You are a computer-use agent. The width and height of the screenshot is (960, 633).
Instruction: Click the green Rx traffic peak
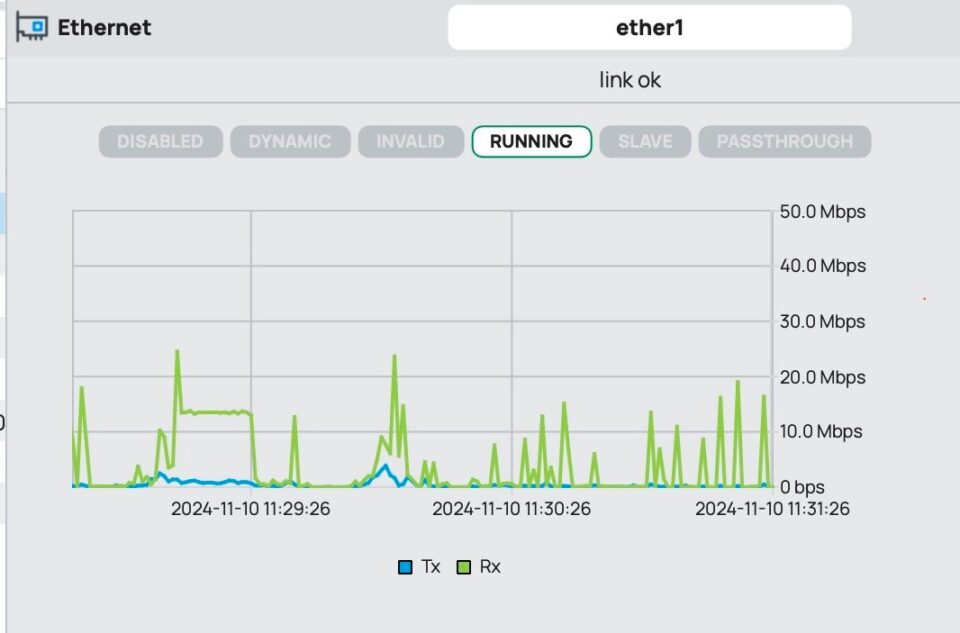click(178, 352)
